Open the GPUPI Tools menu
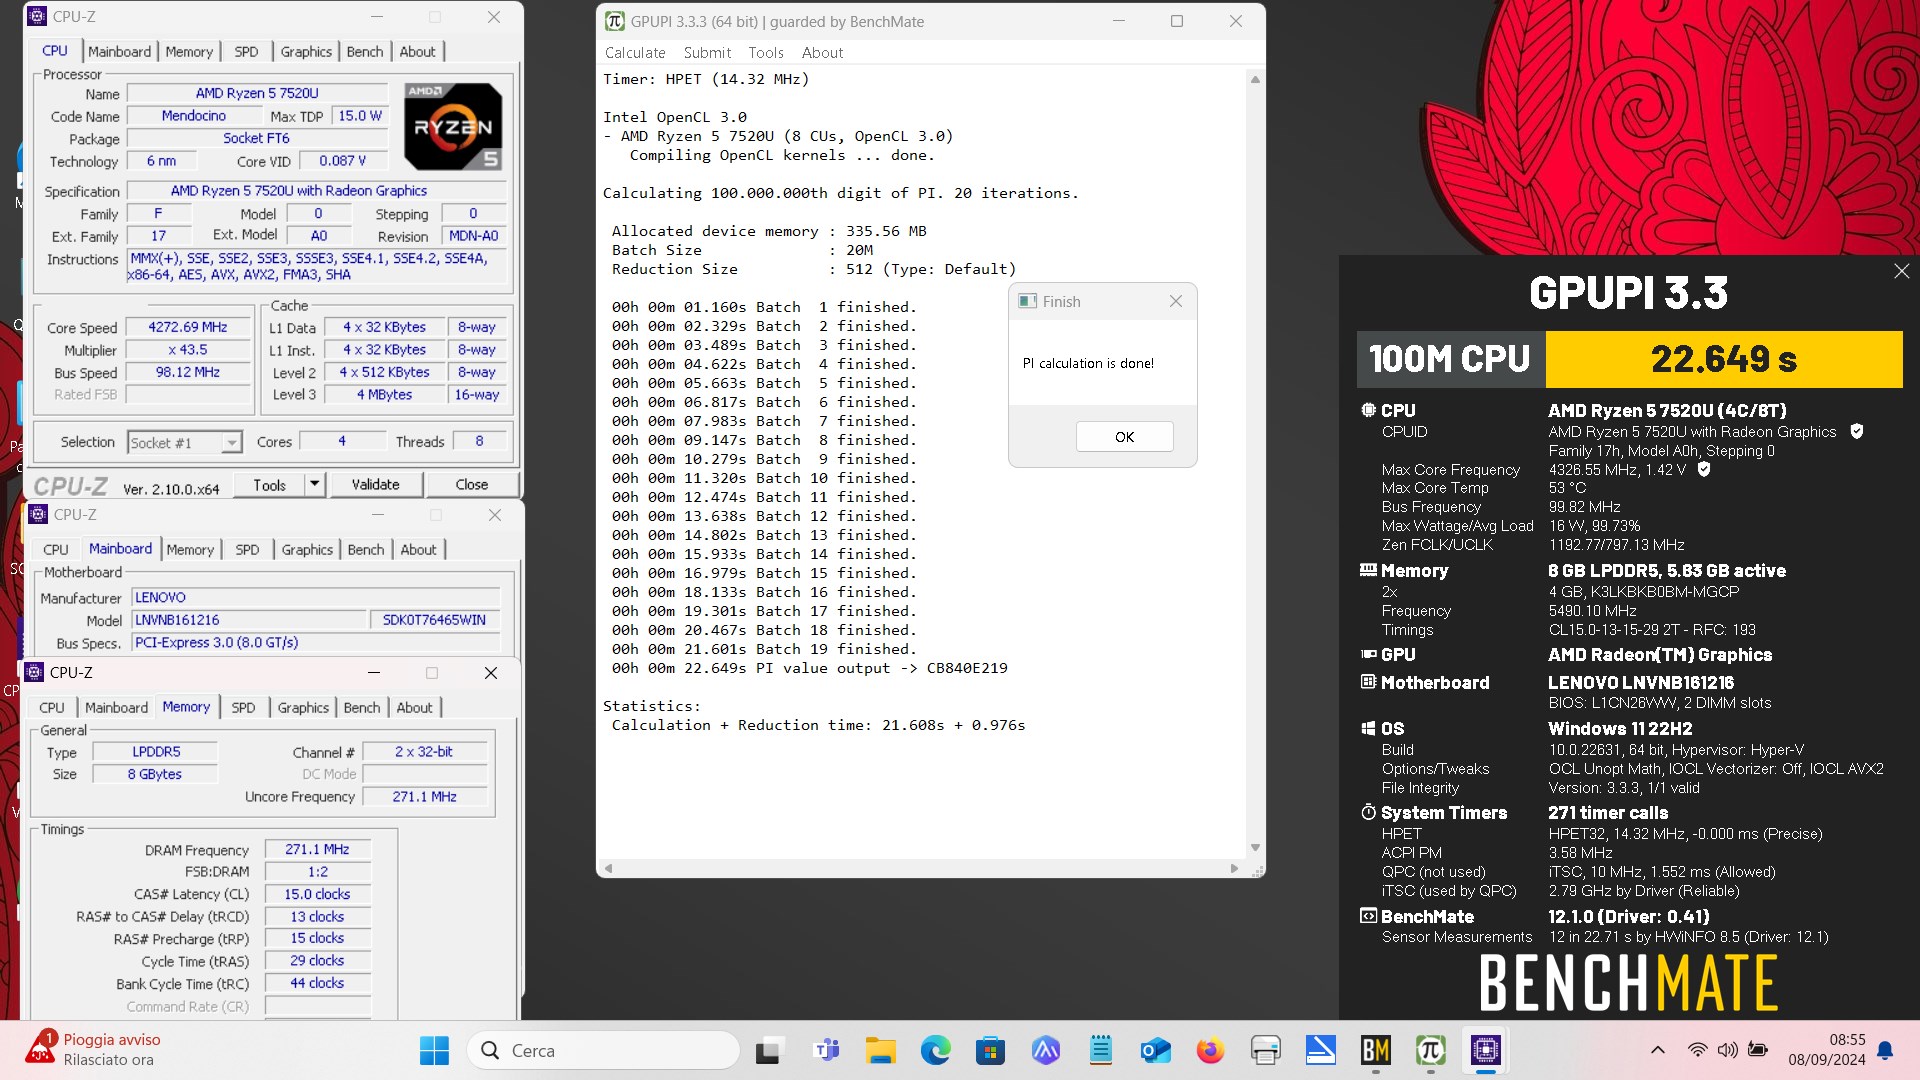This screenshot has width=1920, height=1080. [766, 53]
